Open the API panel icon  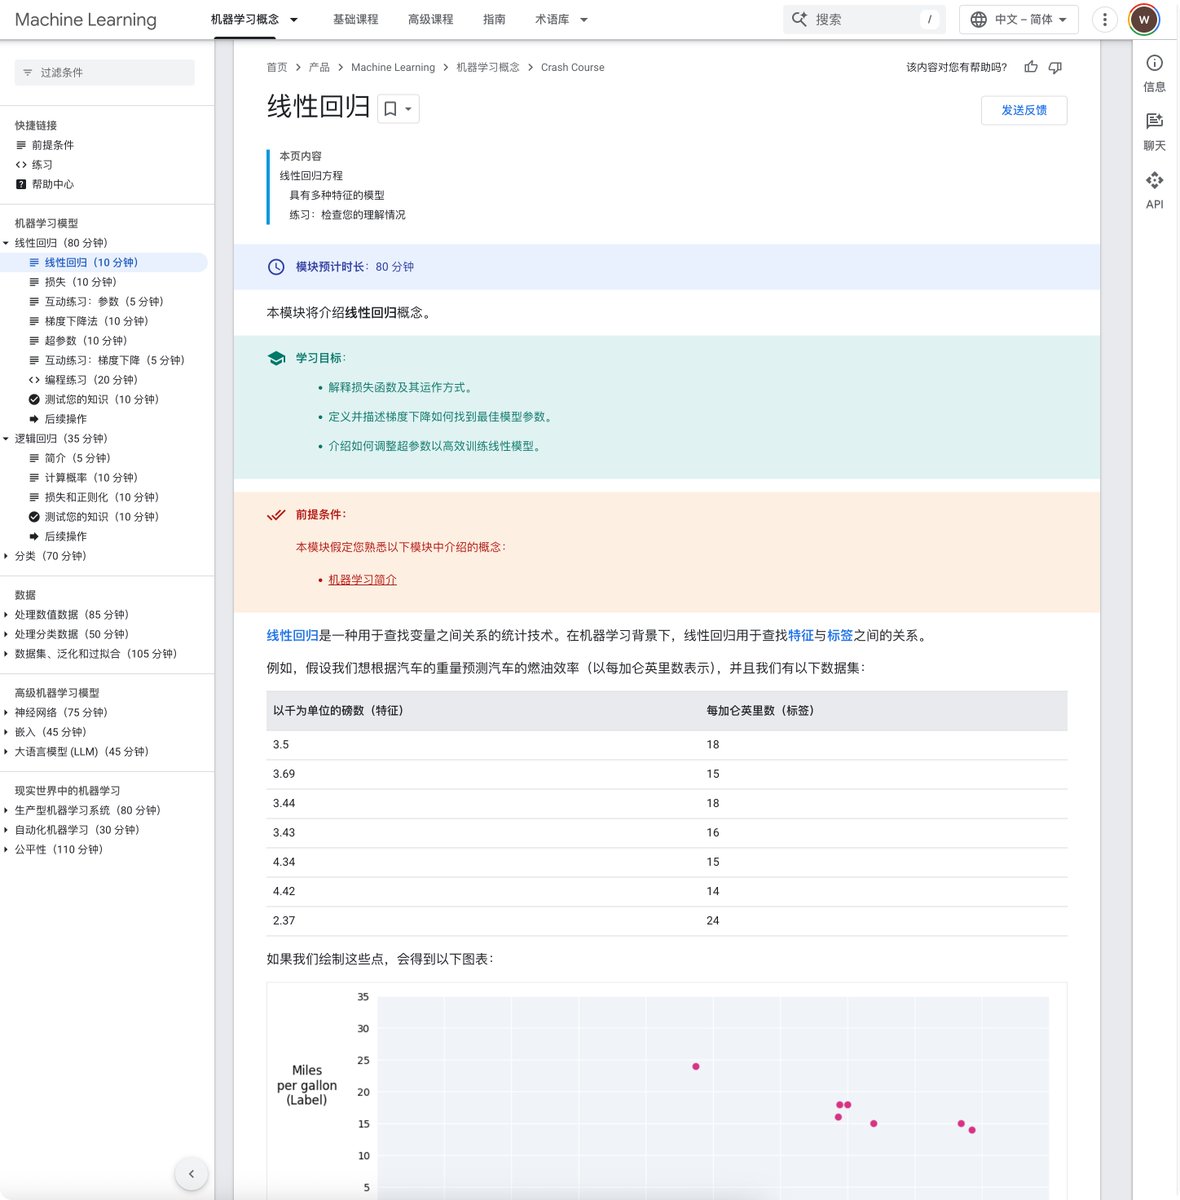click(x=1154, y=180)
